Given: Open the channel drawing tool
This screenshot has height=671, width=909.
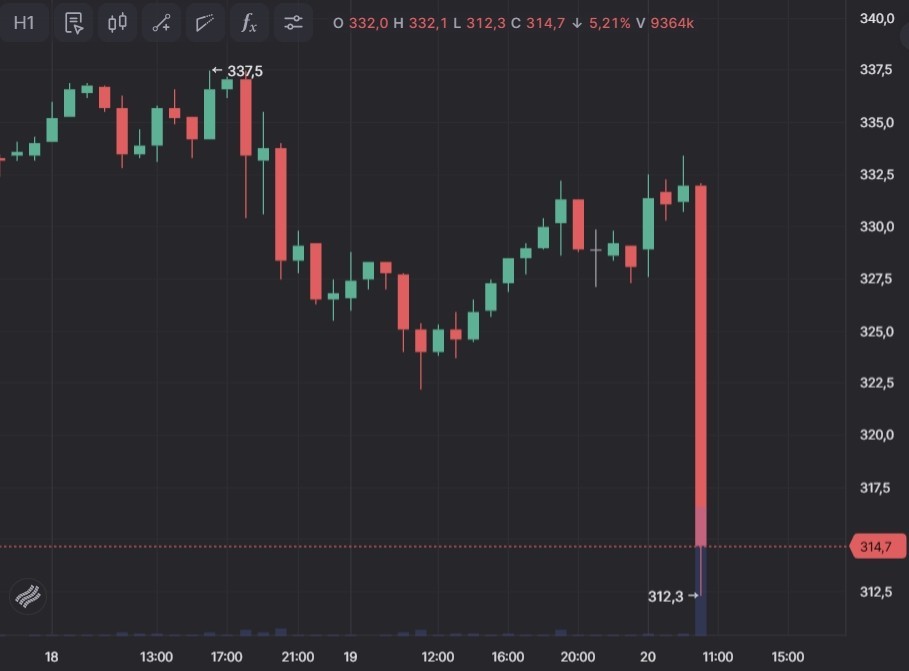Looking at the screenshot, I should [205, 23].
